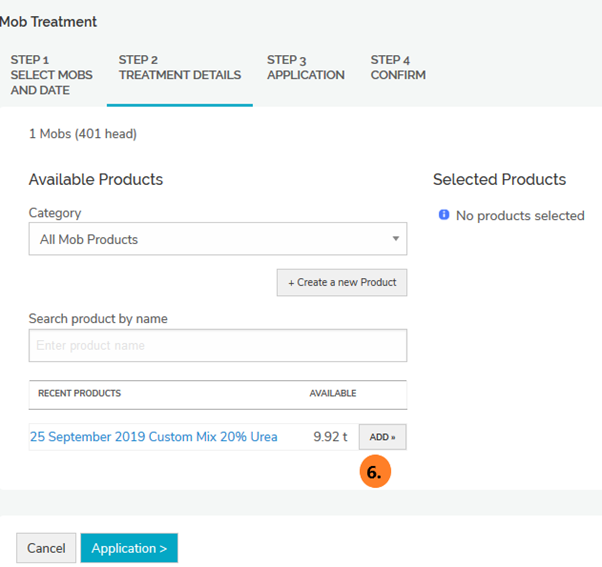Viewport: 602px width, 567px height.
Task: Cancel the mob treatment
Action: tap(46, 548)
